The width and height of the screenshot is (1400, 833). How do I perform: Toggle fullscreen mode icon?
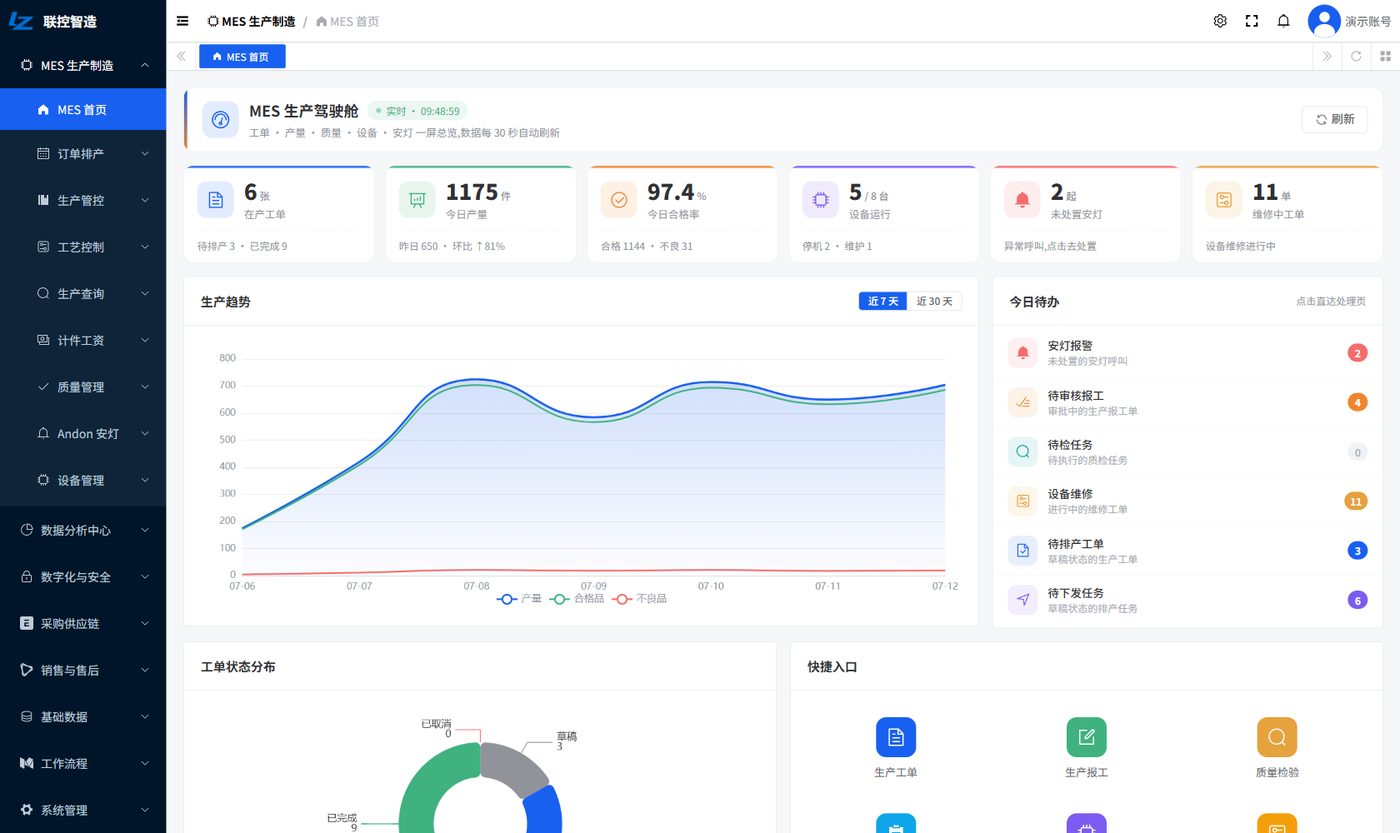tap(1252, 21)
